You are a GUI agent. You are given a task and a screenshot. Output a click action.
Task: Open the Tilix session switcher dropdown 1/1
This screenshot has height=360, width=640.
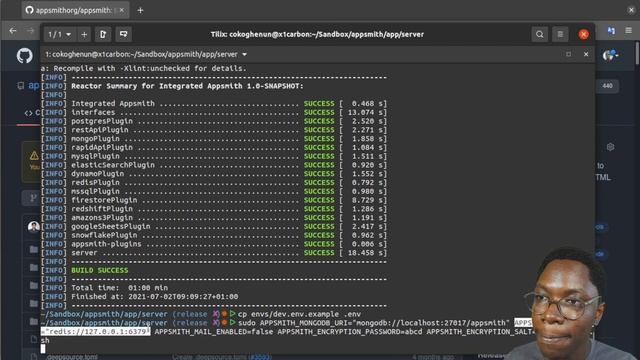click(60, 35)
